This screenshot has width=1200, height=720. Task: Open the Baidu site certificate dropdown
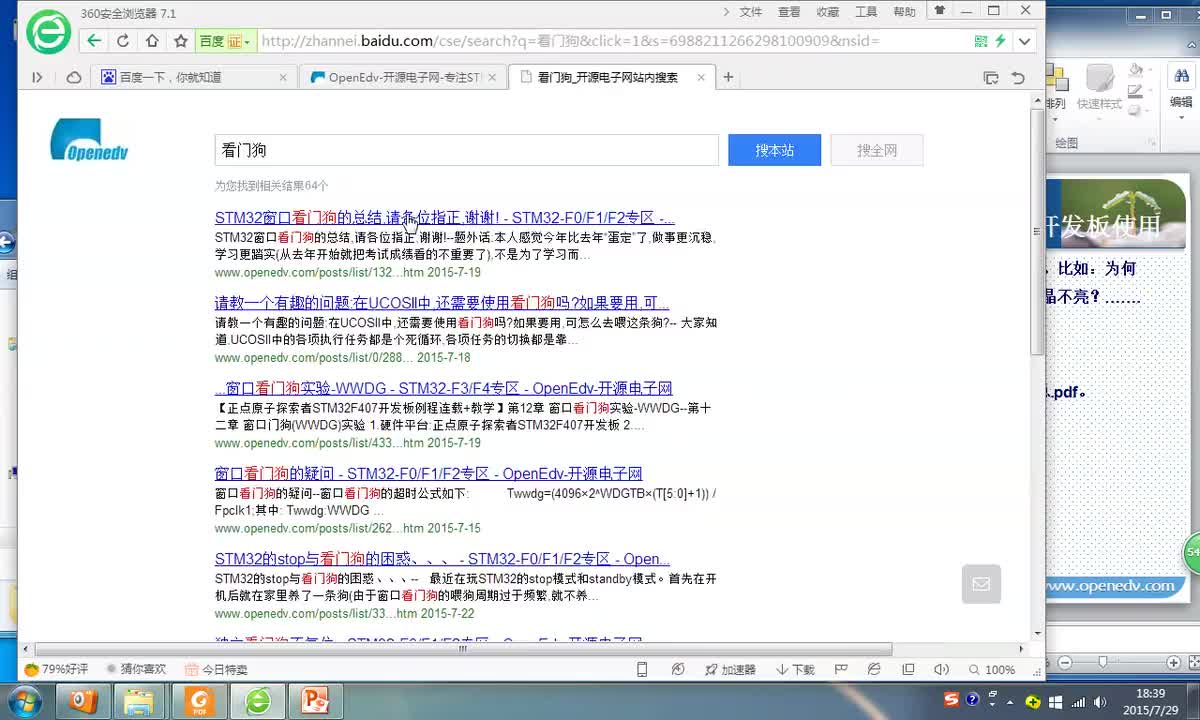226,41
